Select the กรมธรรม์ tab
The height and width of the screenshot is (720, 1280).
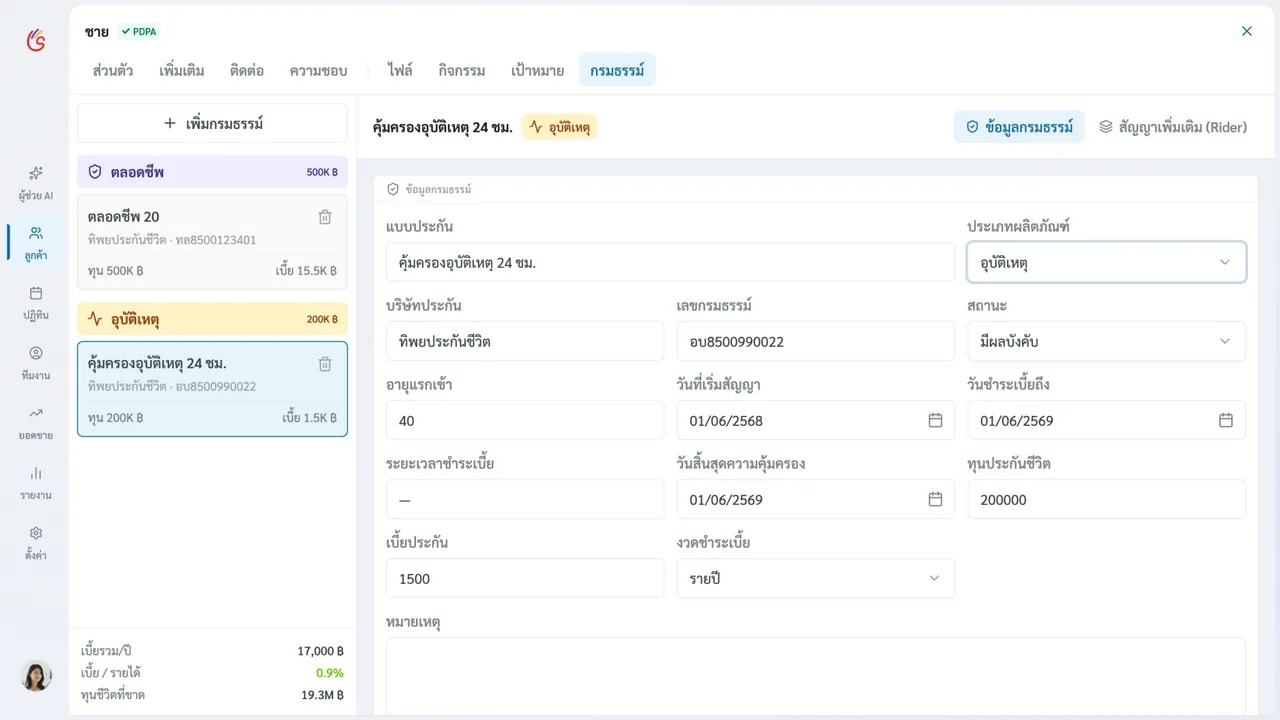click(617, 70)
